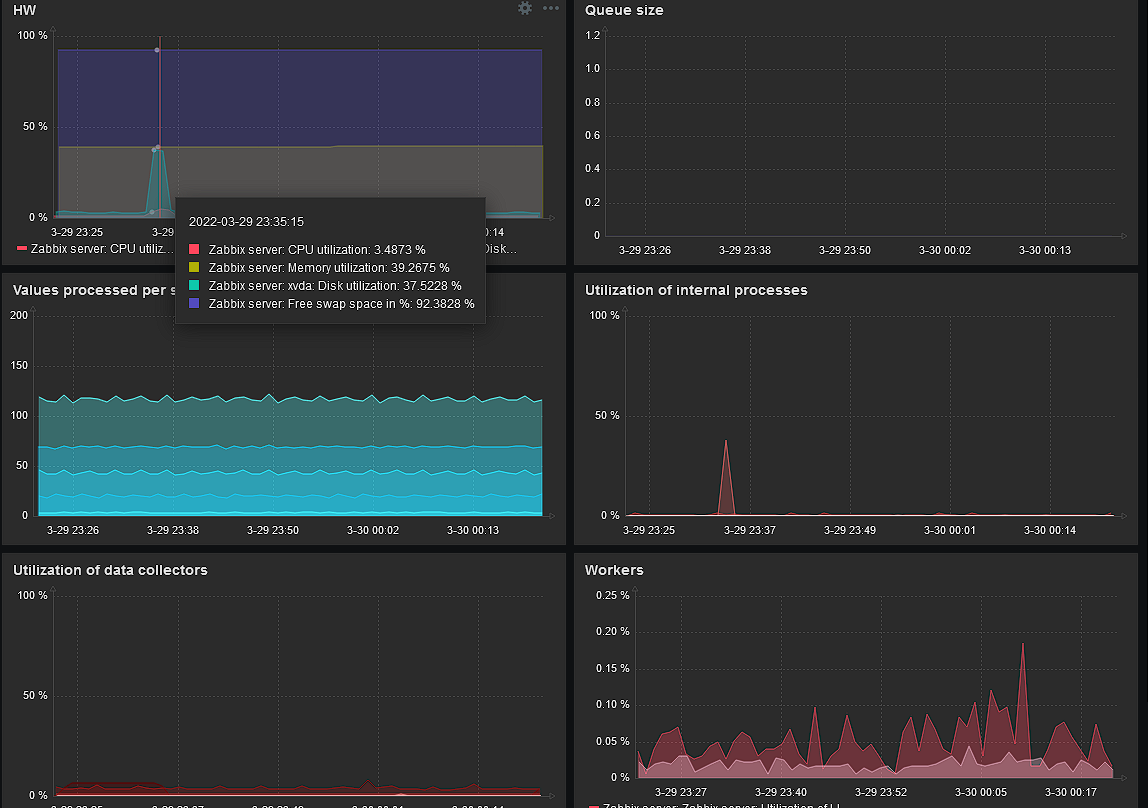
Task: Click the Utilization of internal processes title
Action: point(696,290)
